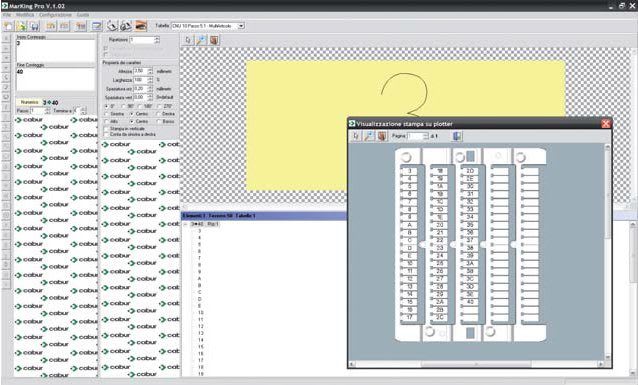Close the Visualizzazione stampa su plotter window
Image resolution: width=638 pixels, height=385 pixels.
click(606, 123)
